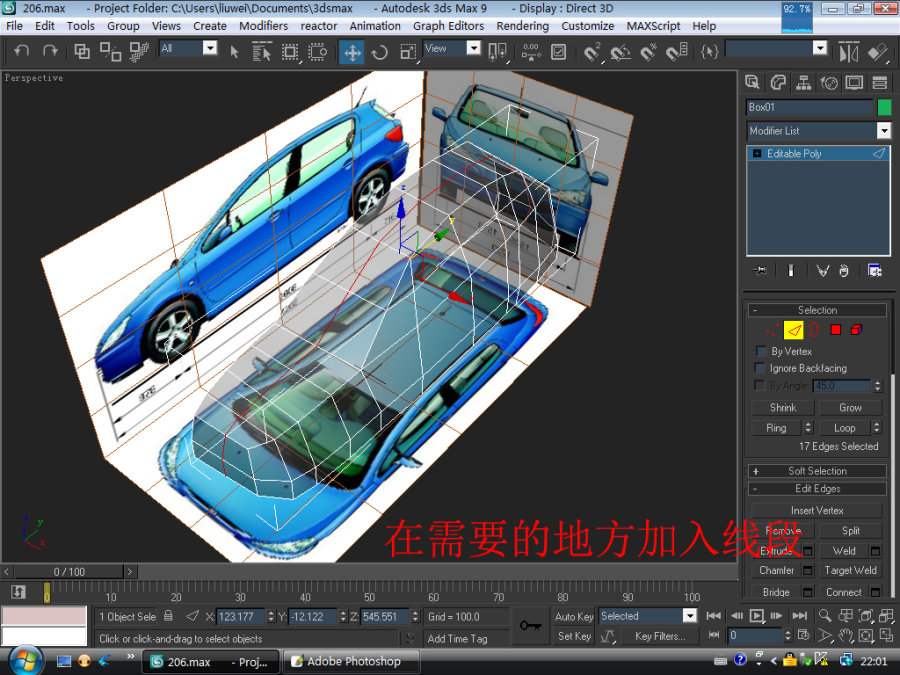Toggle Percent Snap icon
The height and width of the screenshot is (675, 900).
pos(649,52)
